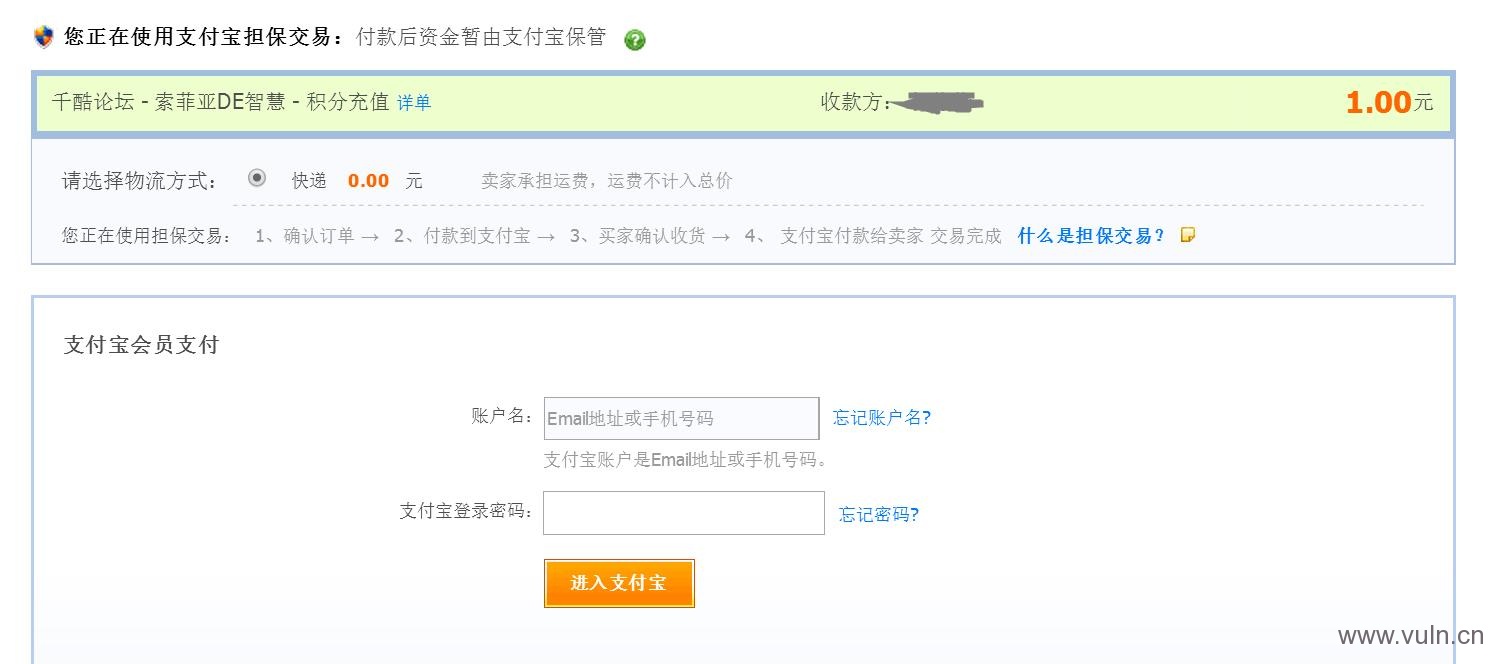The width and height of the screenshot is (1503, 664).
Task: Click step 2、付款到支付宝 text
Action: pyautogui.click(x=462, y=236)
